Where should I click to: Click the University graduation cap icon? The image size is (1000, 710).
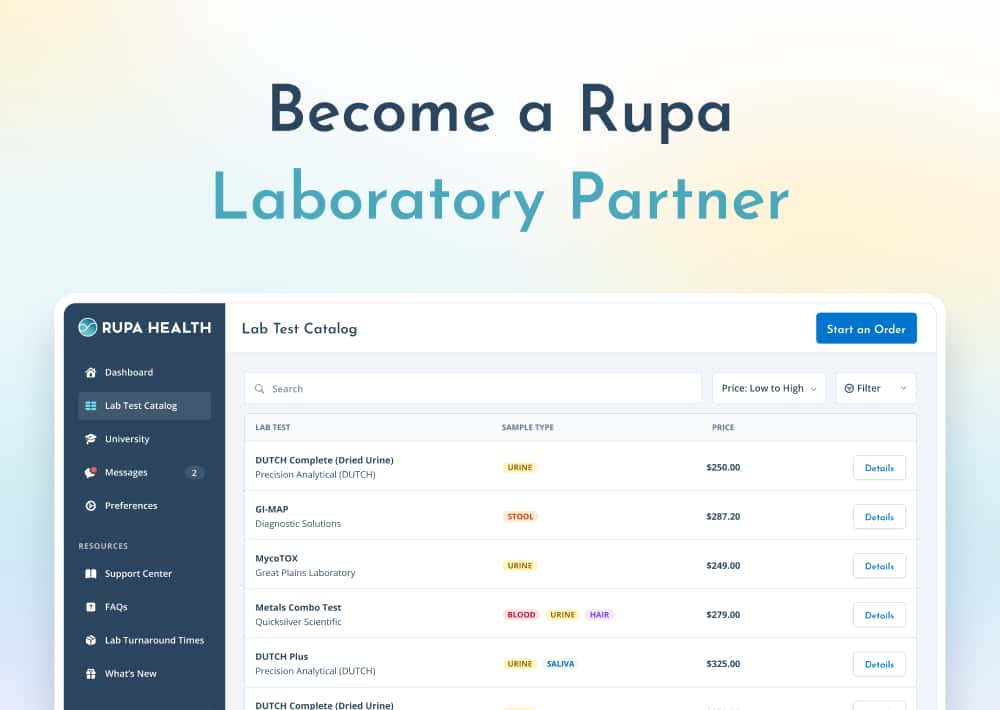click(x=90, y=438)
